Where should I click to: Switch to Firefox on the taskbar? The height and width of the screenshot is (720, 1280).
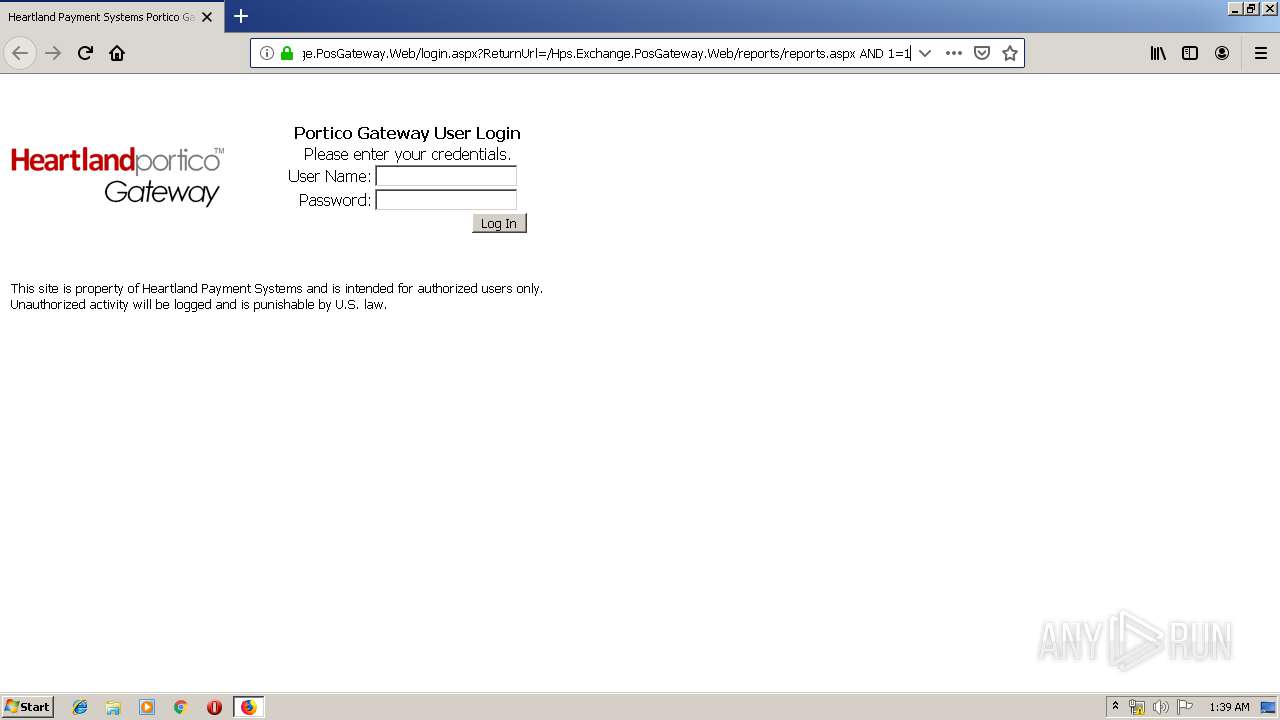[248, 707]
